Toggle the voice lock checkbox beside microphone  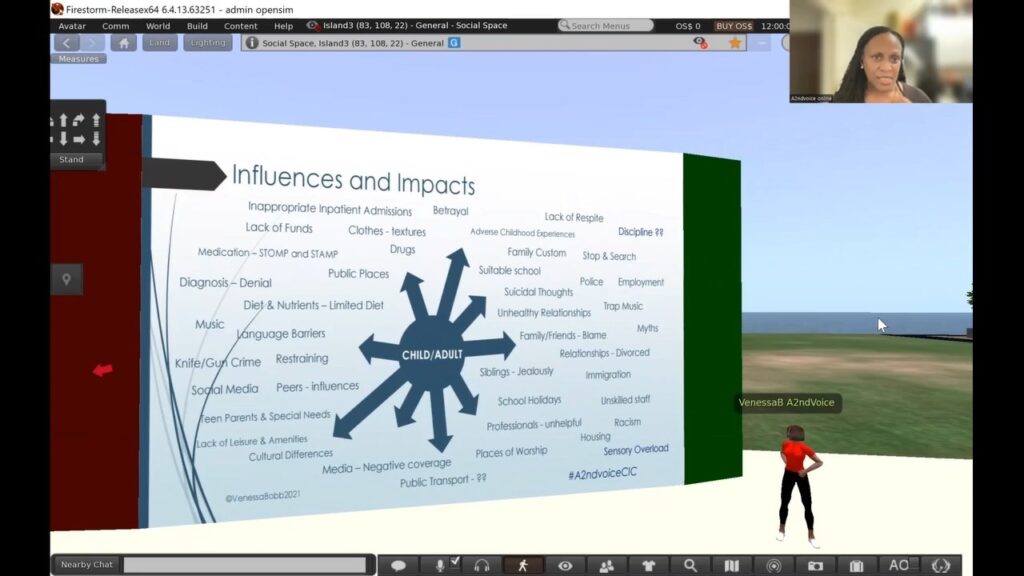455,561
